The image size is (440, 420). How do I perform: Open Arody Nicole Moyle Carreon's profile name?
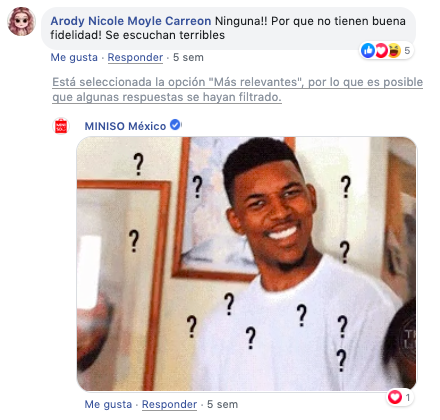(131, 21)
